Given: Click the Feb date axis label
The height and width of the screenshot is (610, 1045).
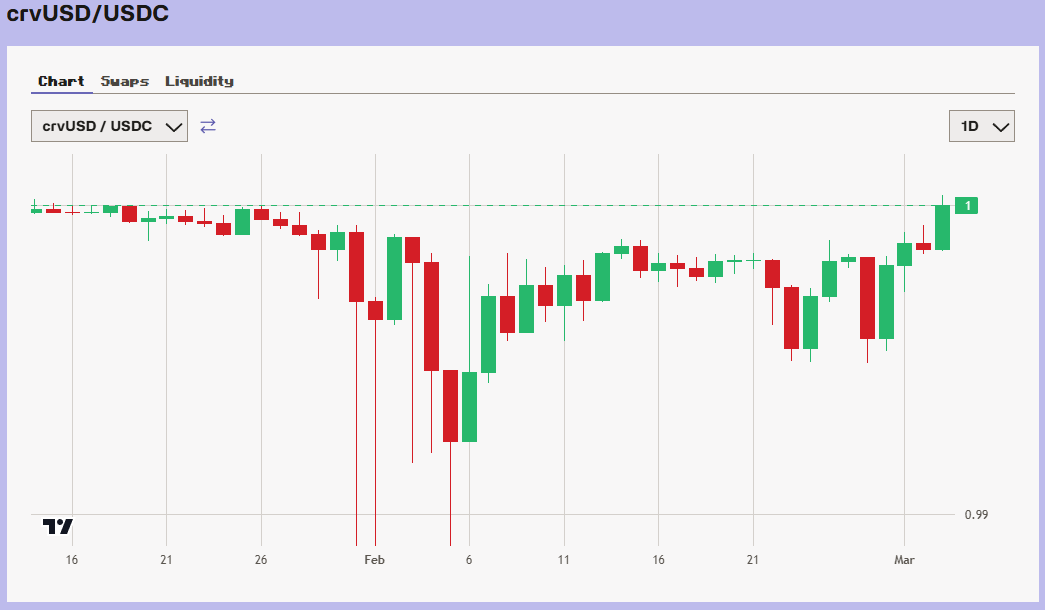Looking at the screenshot, I should 375,560.
